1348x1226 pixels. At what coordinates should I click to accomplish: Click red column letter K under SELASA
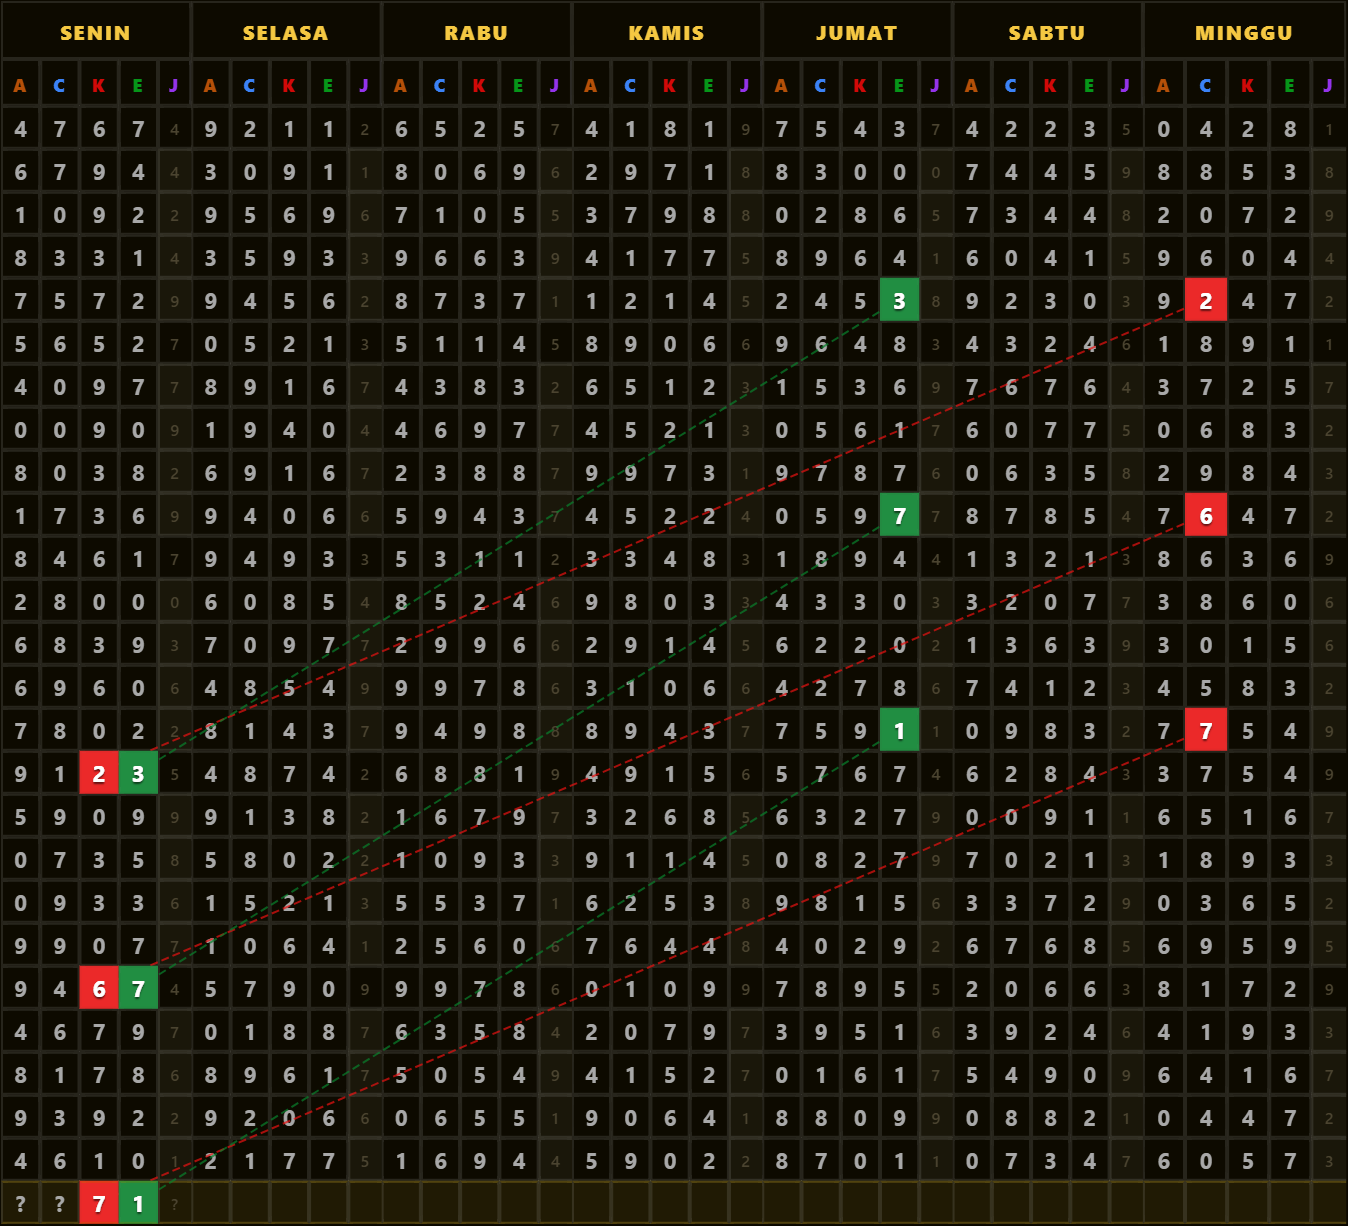[289, 86]
